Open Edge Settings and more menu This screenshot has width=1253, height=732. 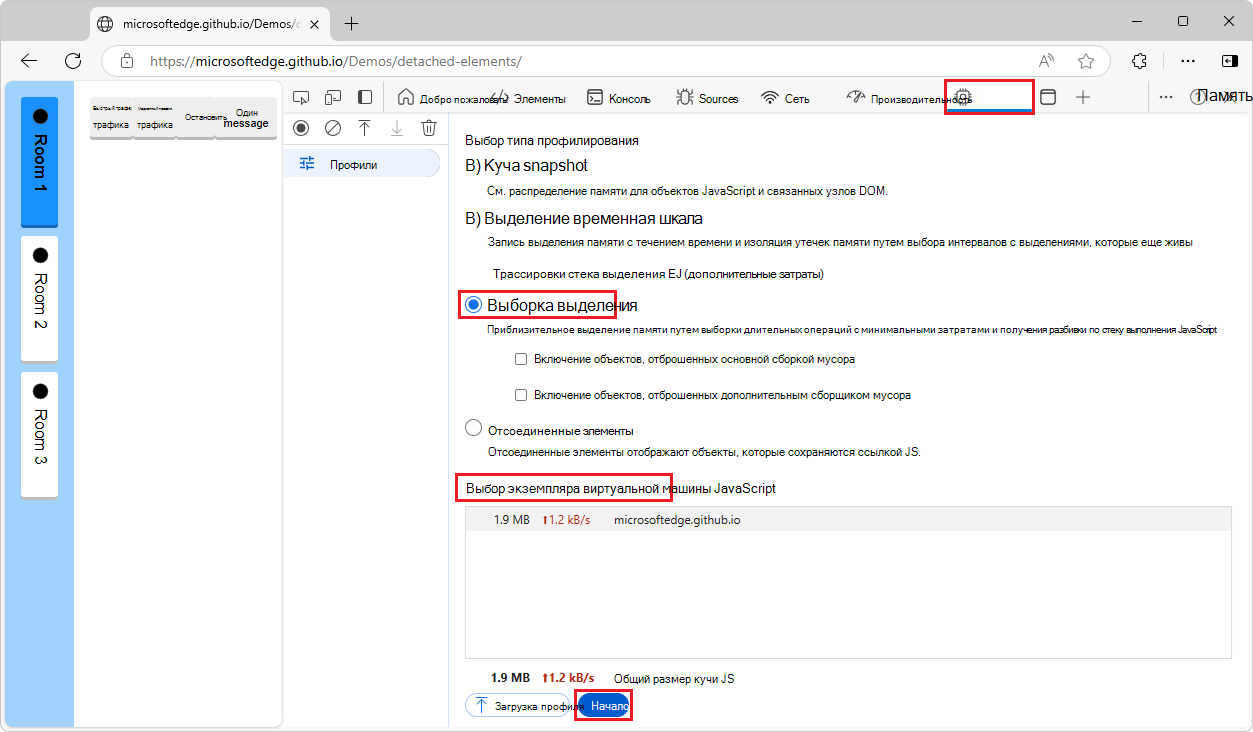coord(1188,61)
